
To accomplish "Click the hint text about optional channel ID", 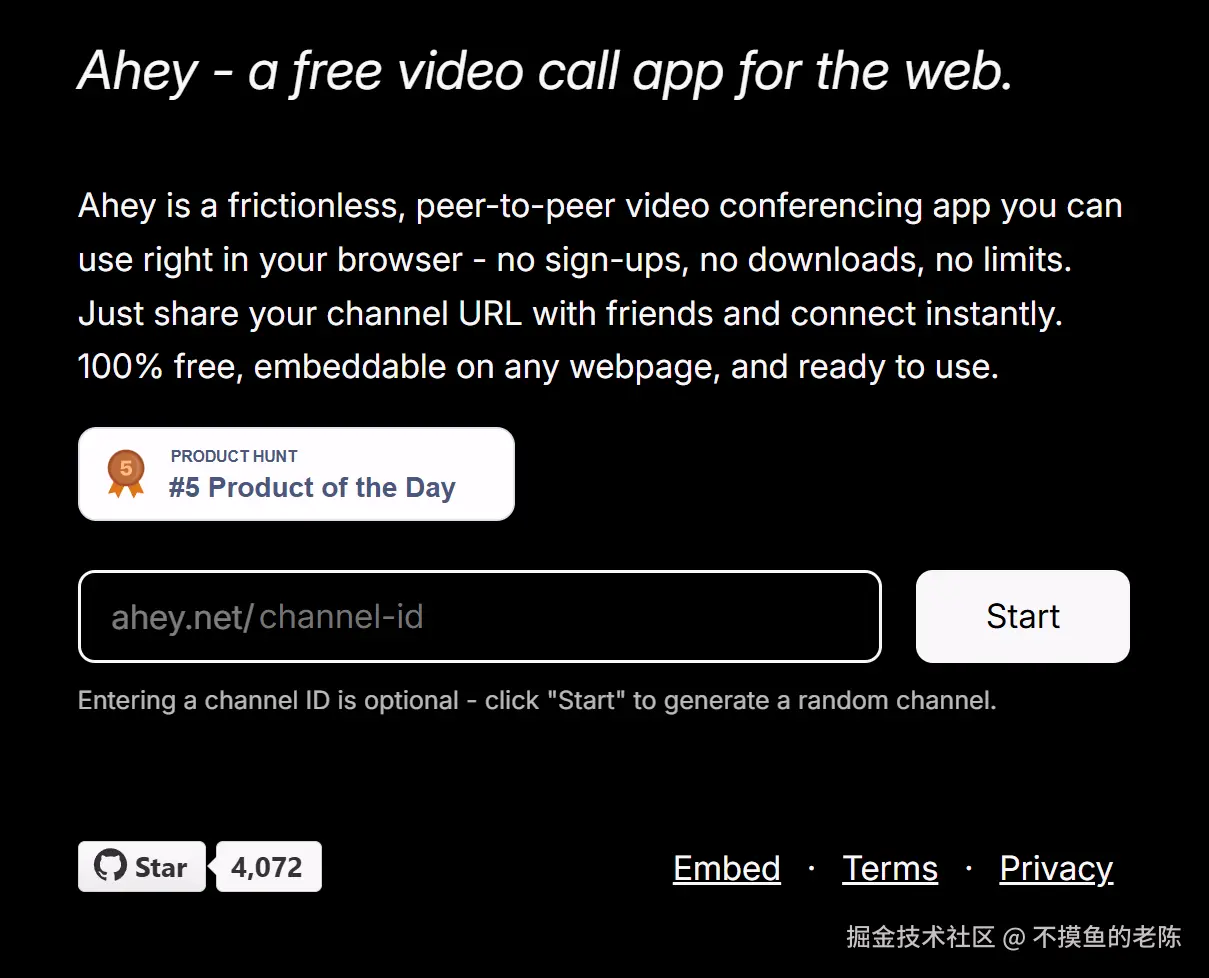I will click(x=537, y=700).
